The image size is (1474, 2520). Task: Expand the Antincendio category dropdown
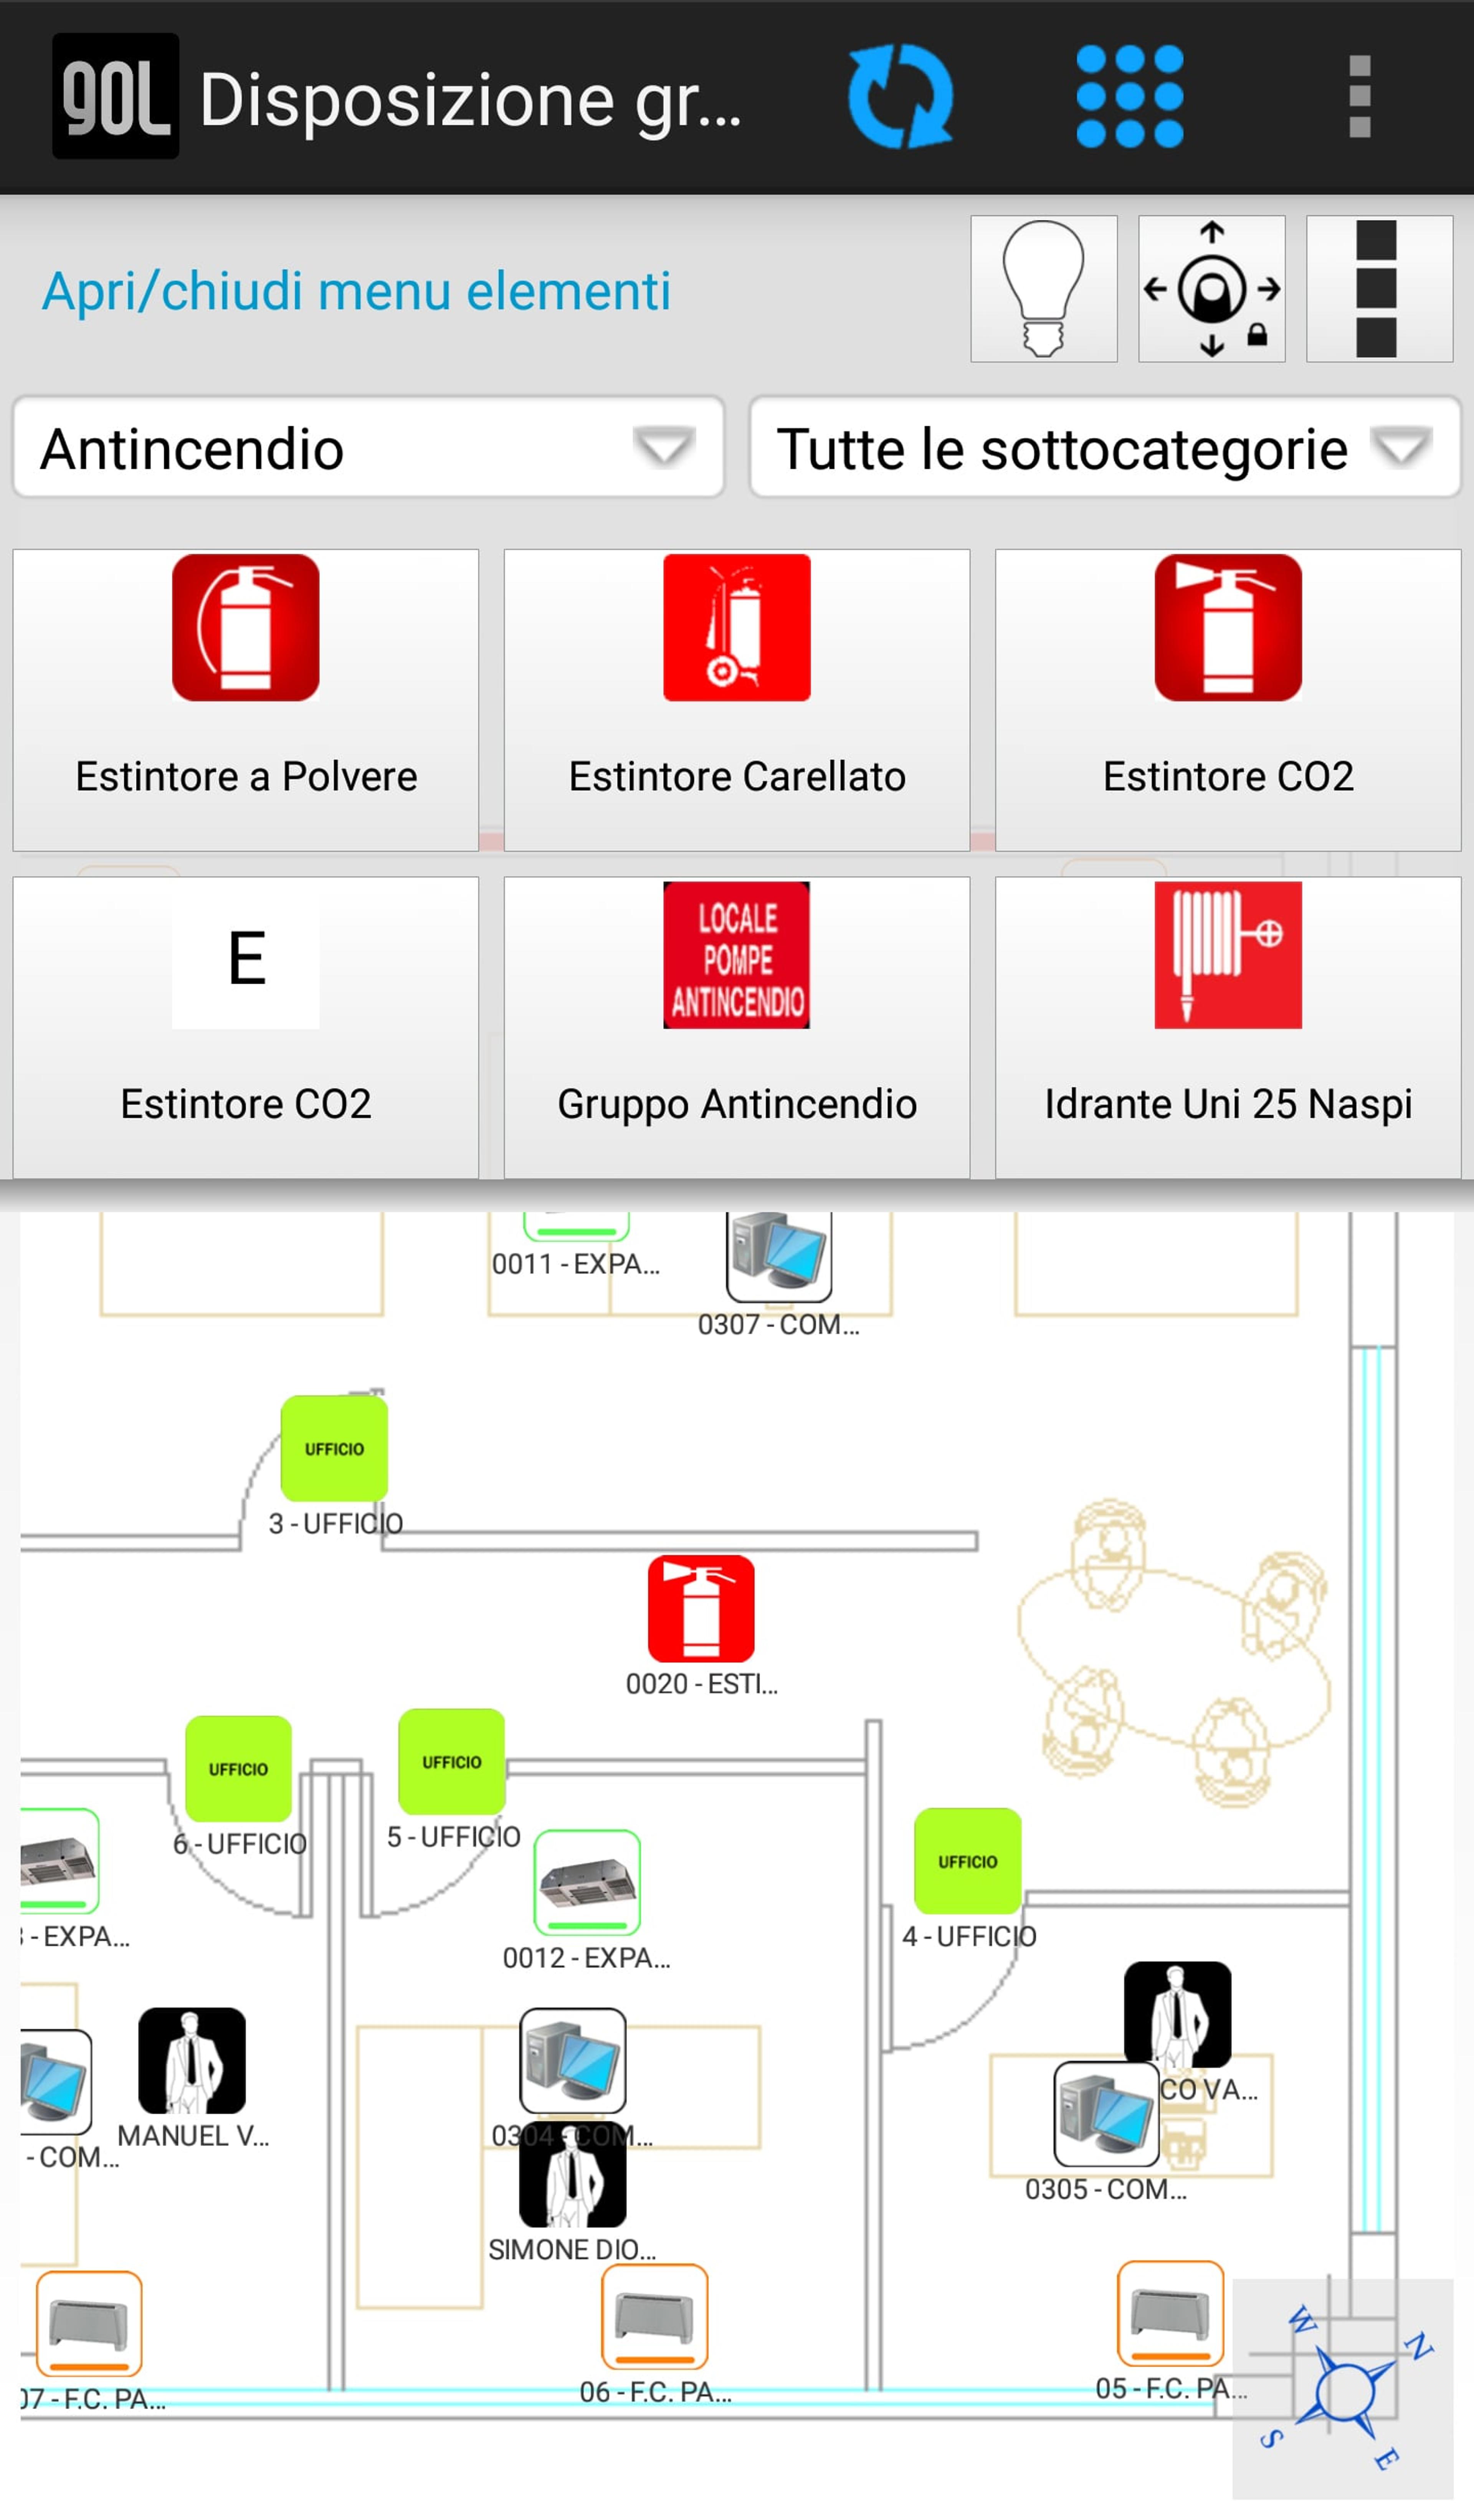point(368,448)
